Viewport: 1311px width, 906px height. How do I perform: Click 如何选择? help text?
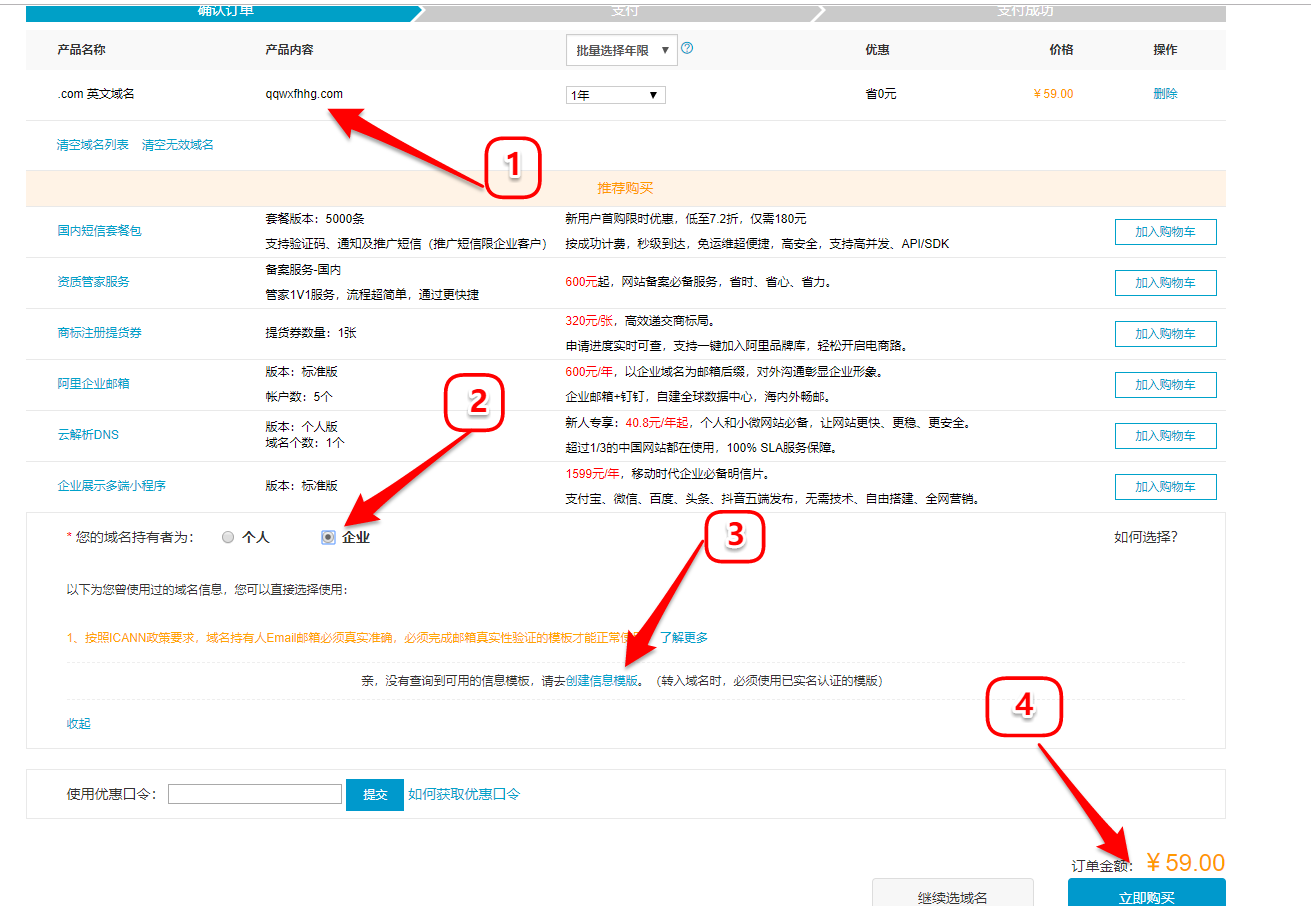(1146, 537)
